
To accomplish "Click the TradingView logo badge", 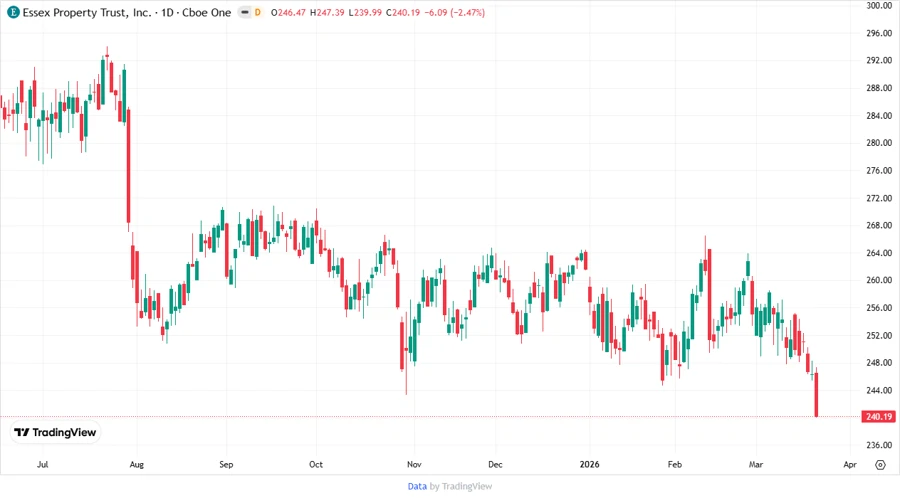I will tap(55, 433).
